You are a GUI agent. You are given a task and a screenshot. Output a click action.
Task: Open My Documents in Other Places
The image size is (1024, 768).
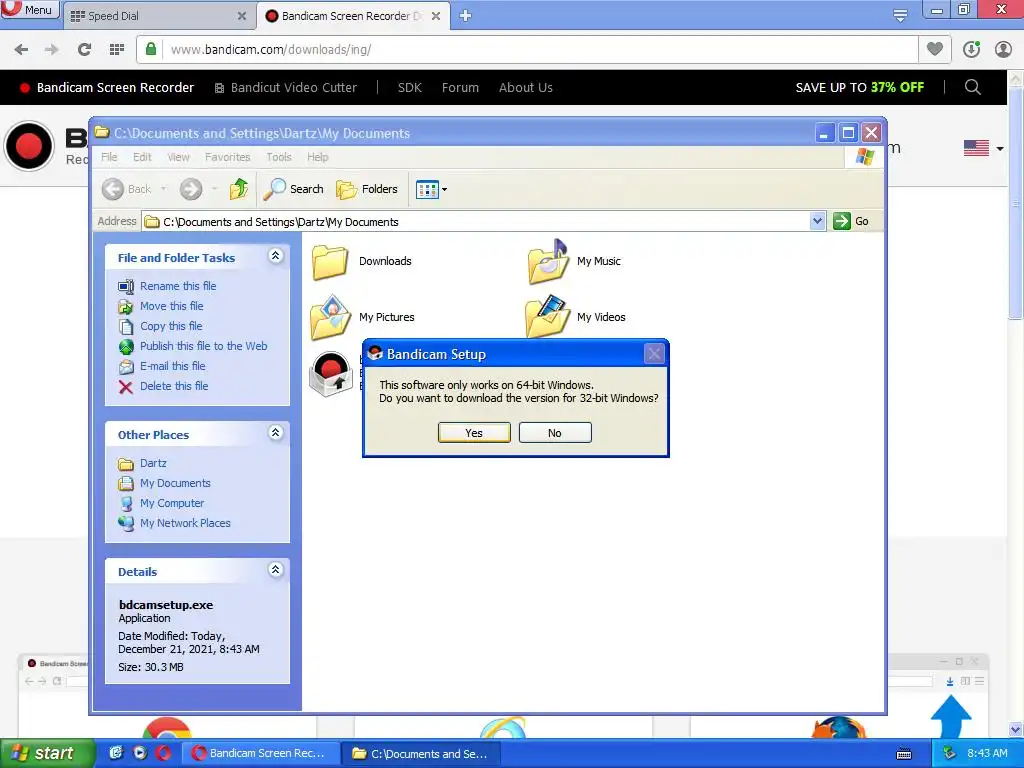[x=175, y=483]
